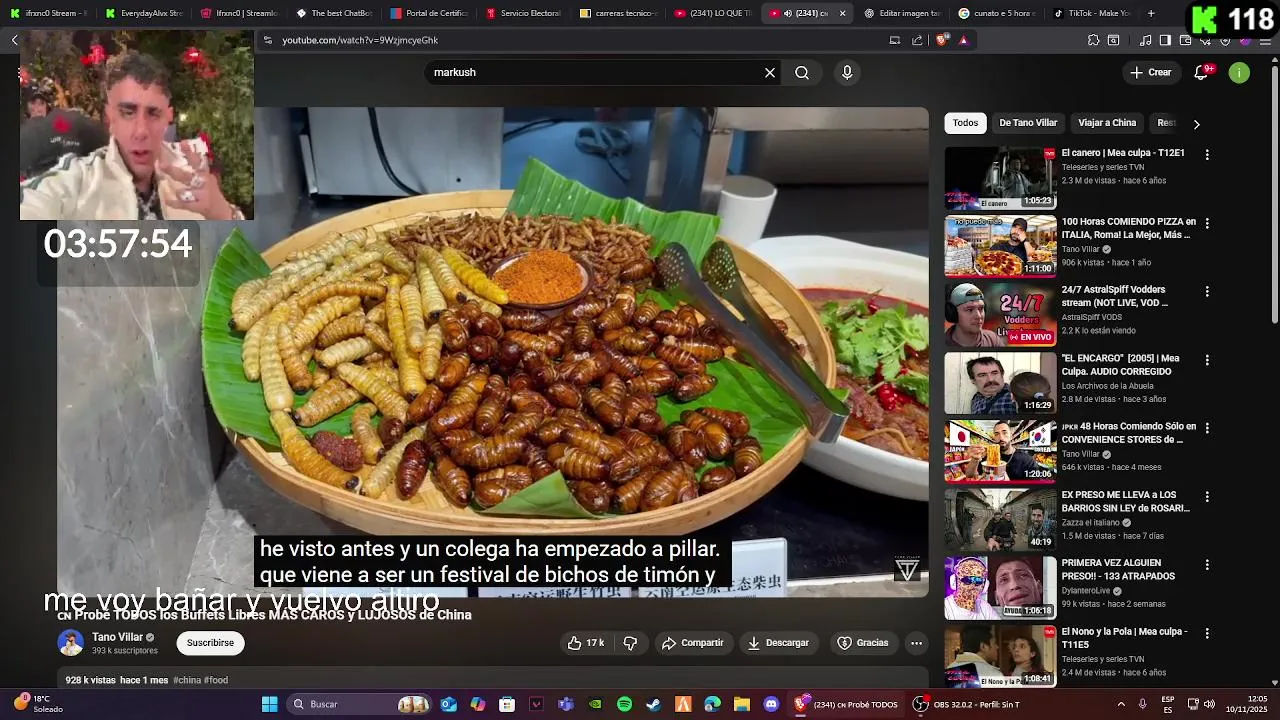Send Gracias to the creator
Screen dimensions: 1280x720
pos(862,643)
